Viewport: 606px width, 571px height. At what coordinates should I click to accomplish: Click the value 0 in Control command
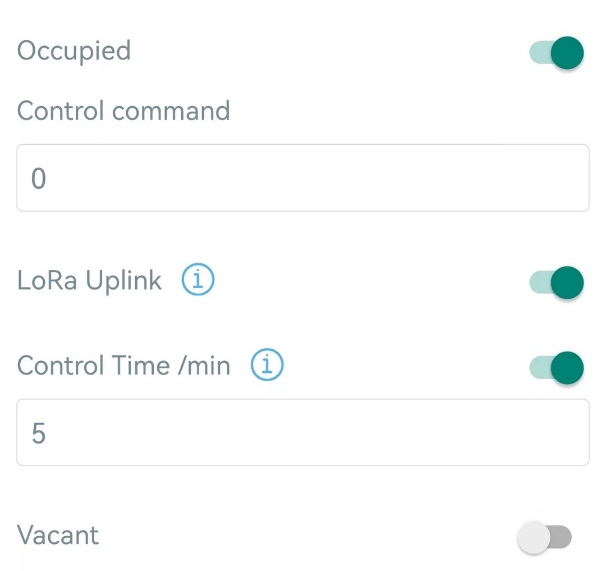(39, 179)
